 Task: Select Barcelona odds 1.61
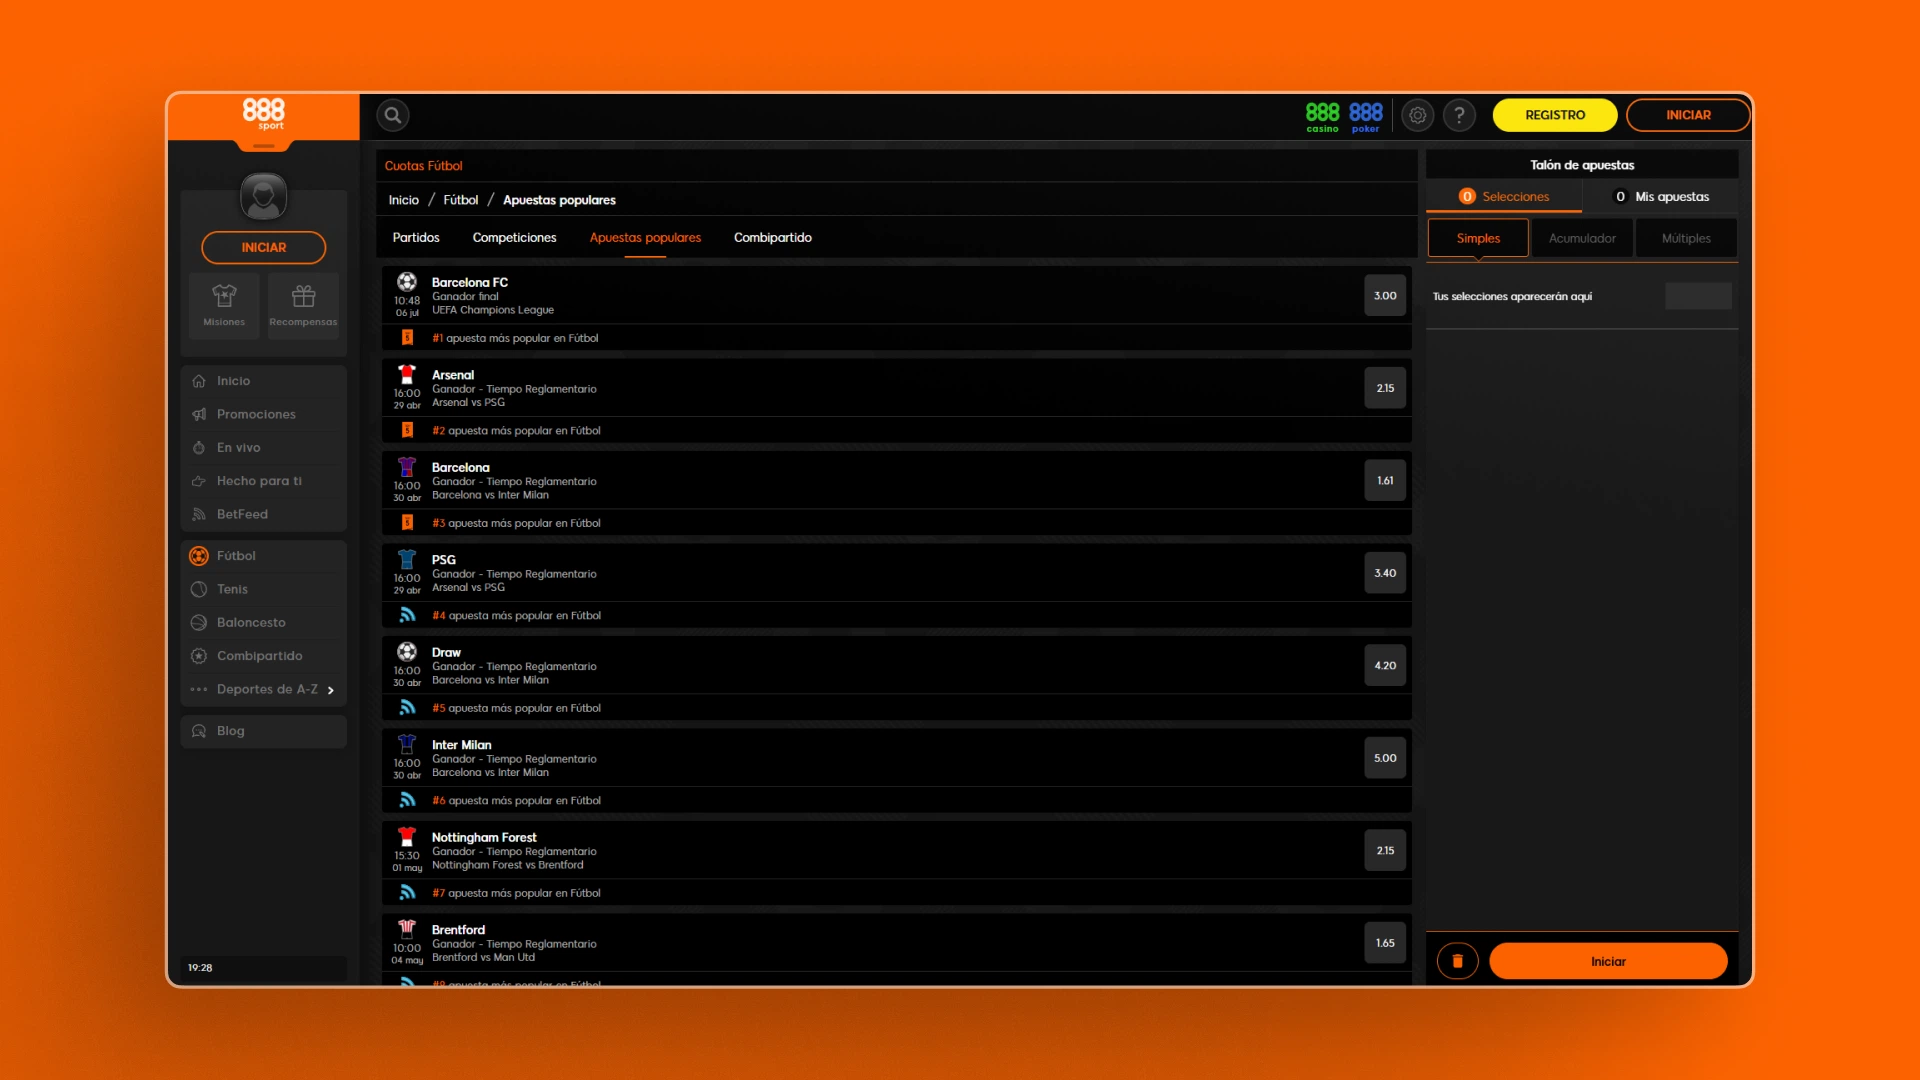(1385, 481)
